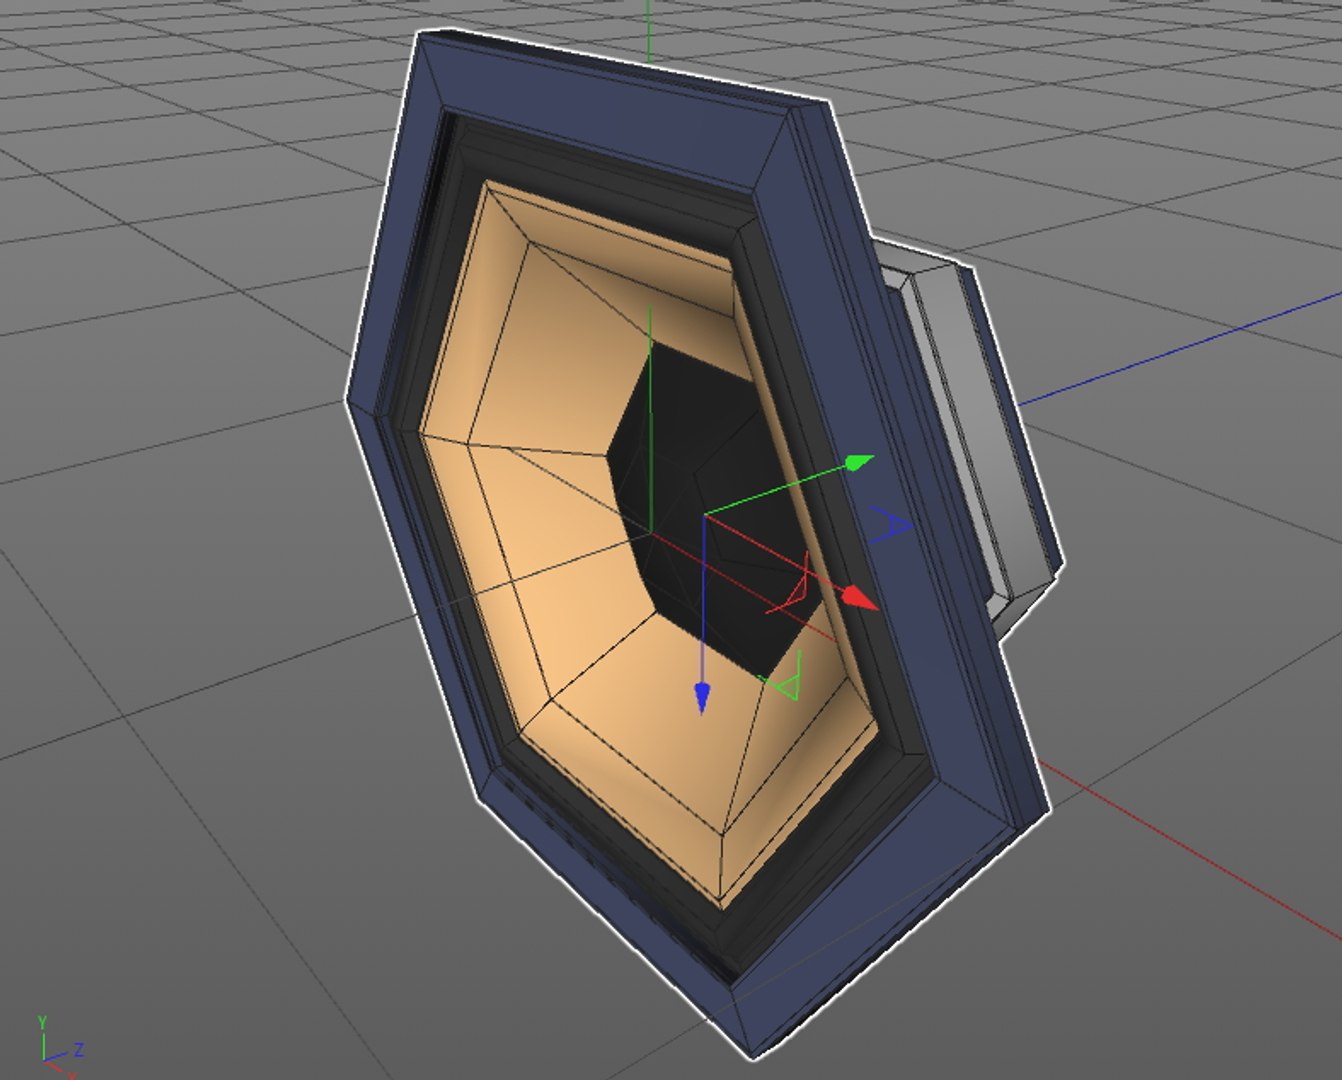Select the blue plane handle of the gizmo
The image size is (1342, 1080).
click(890, 526)
